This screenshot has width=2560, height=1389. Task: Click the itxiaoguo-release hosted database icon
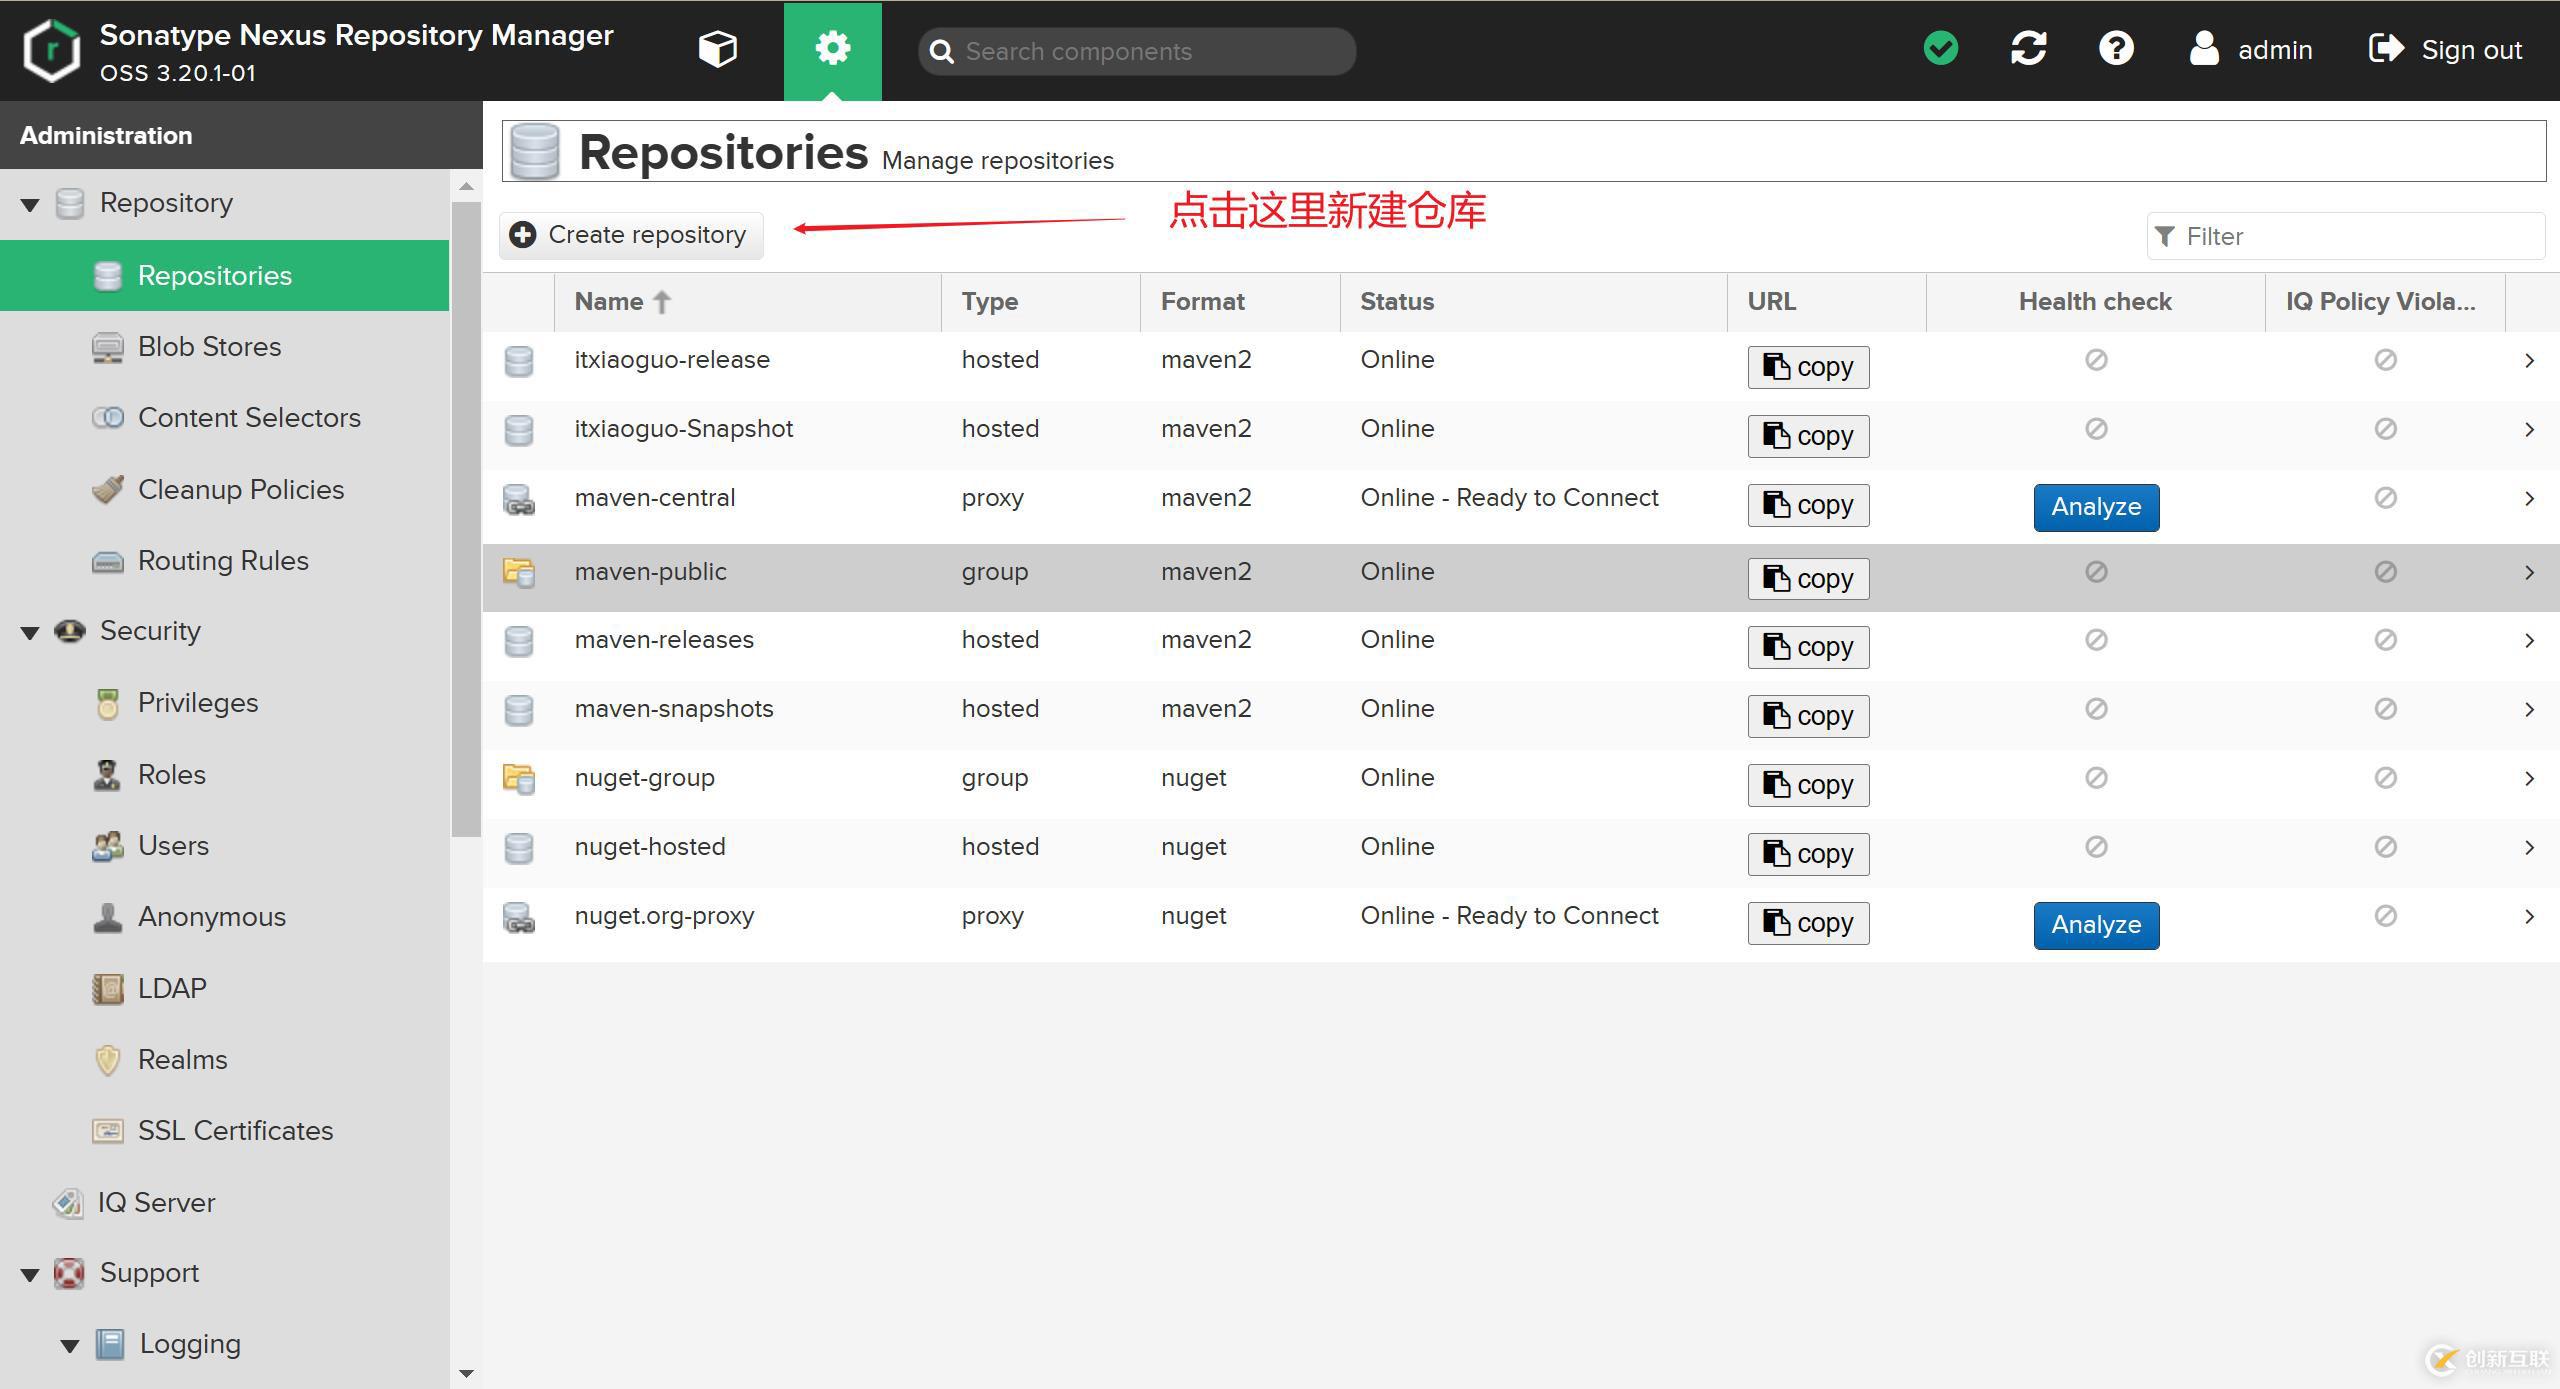click(518, 361)
